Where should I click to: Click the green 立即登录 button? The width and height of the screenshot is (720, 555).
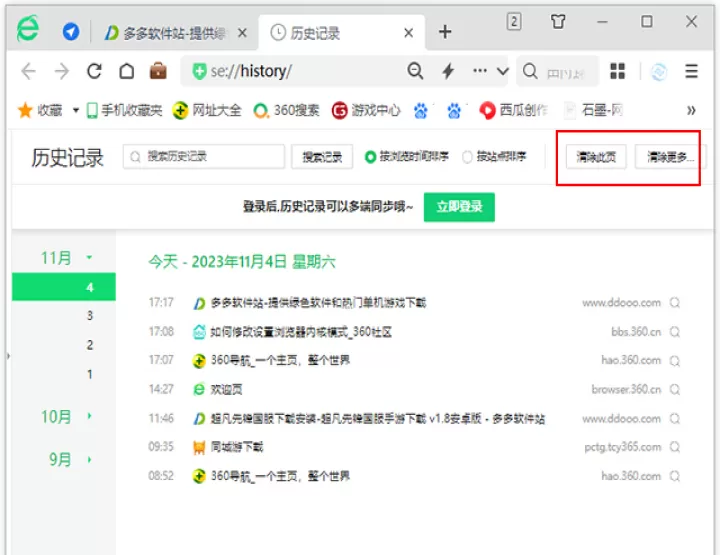click(x=459, y=207)
